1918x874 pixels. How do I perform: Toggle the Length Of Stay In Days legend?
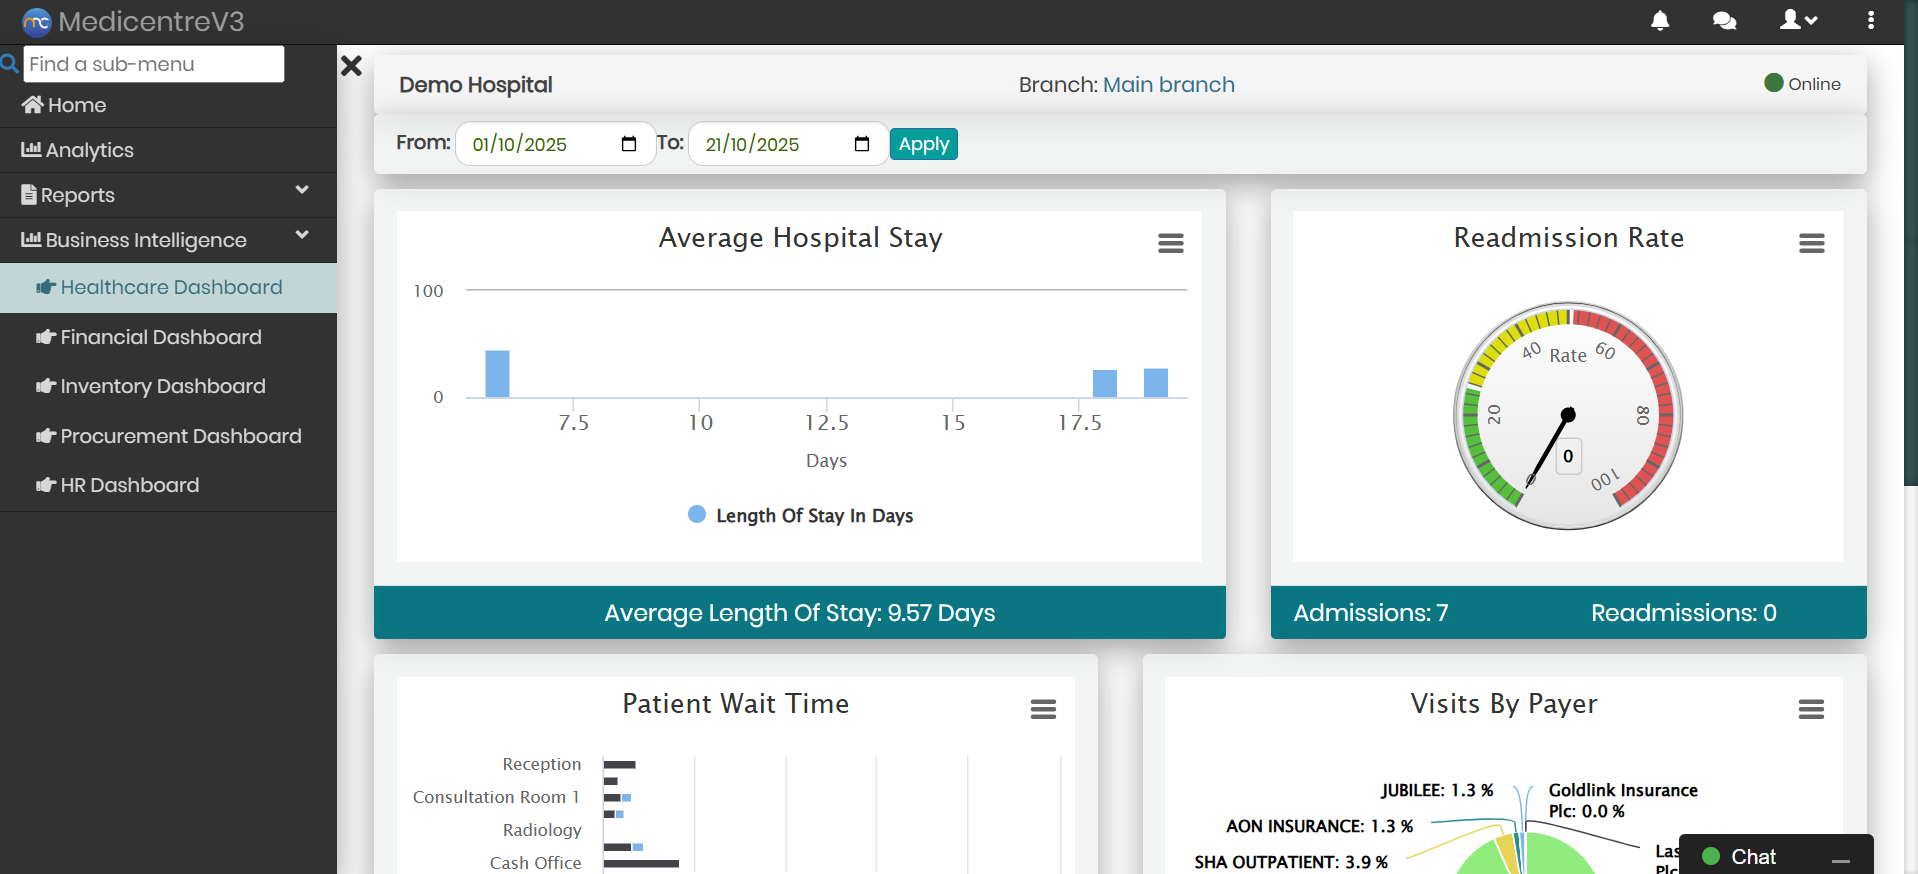click(801, 515)
